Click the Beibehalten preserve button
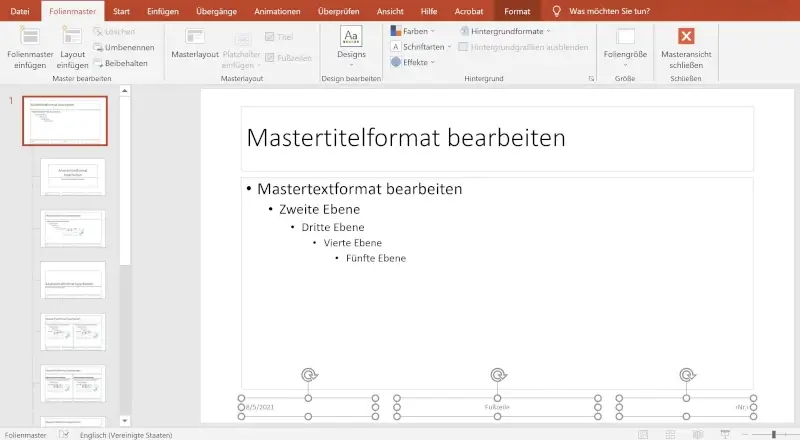This screenshot has height=440, width=800. tap(98, 62)
